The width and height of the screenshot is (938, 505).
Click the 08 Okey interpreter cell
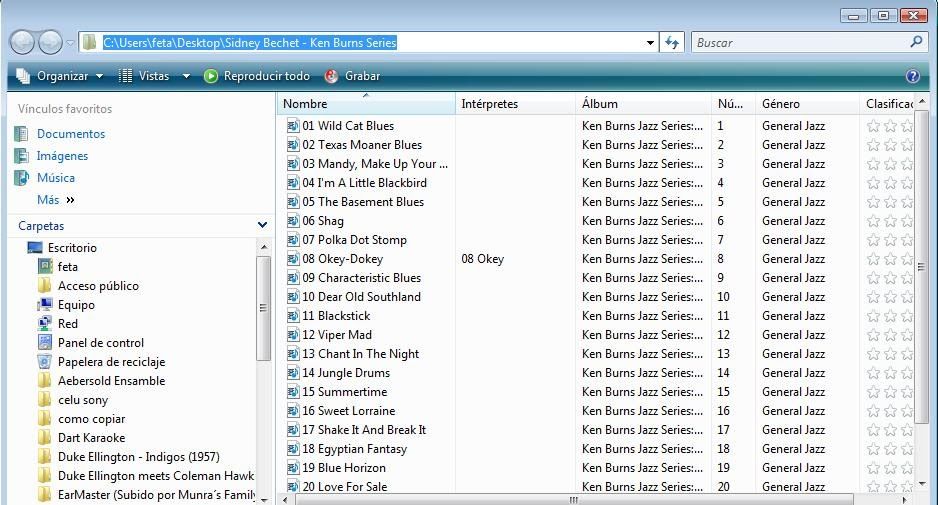(x=483, y=259)
